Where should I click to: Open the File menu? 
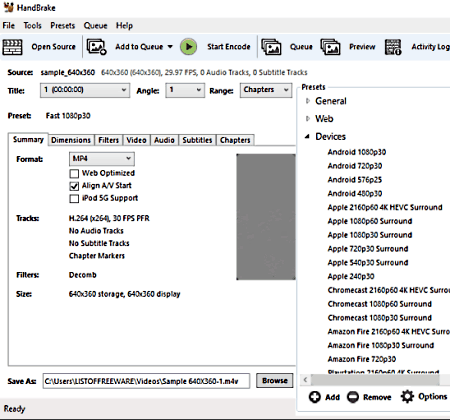pyautogui.click(x=9, y=26)
